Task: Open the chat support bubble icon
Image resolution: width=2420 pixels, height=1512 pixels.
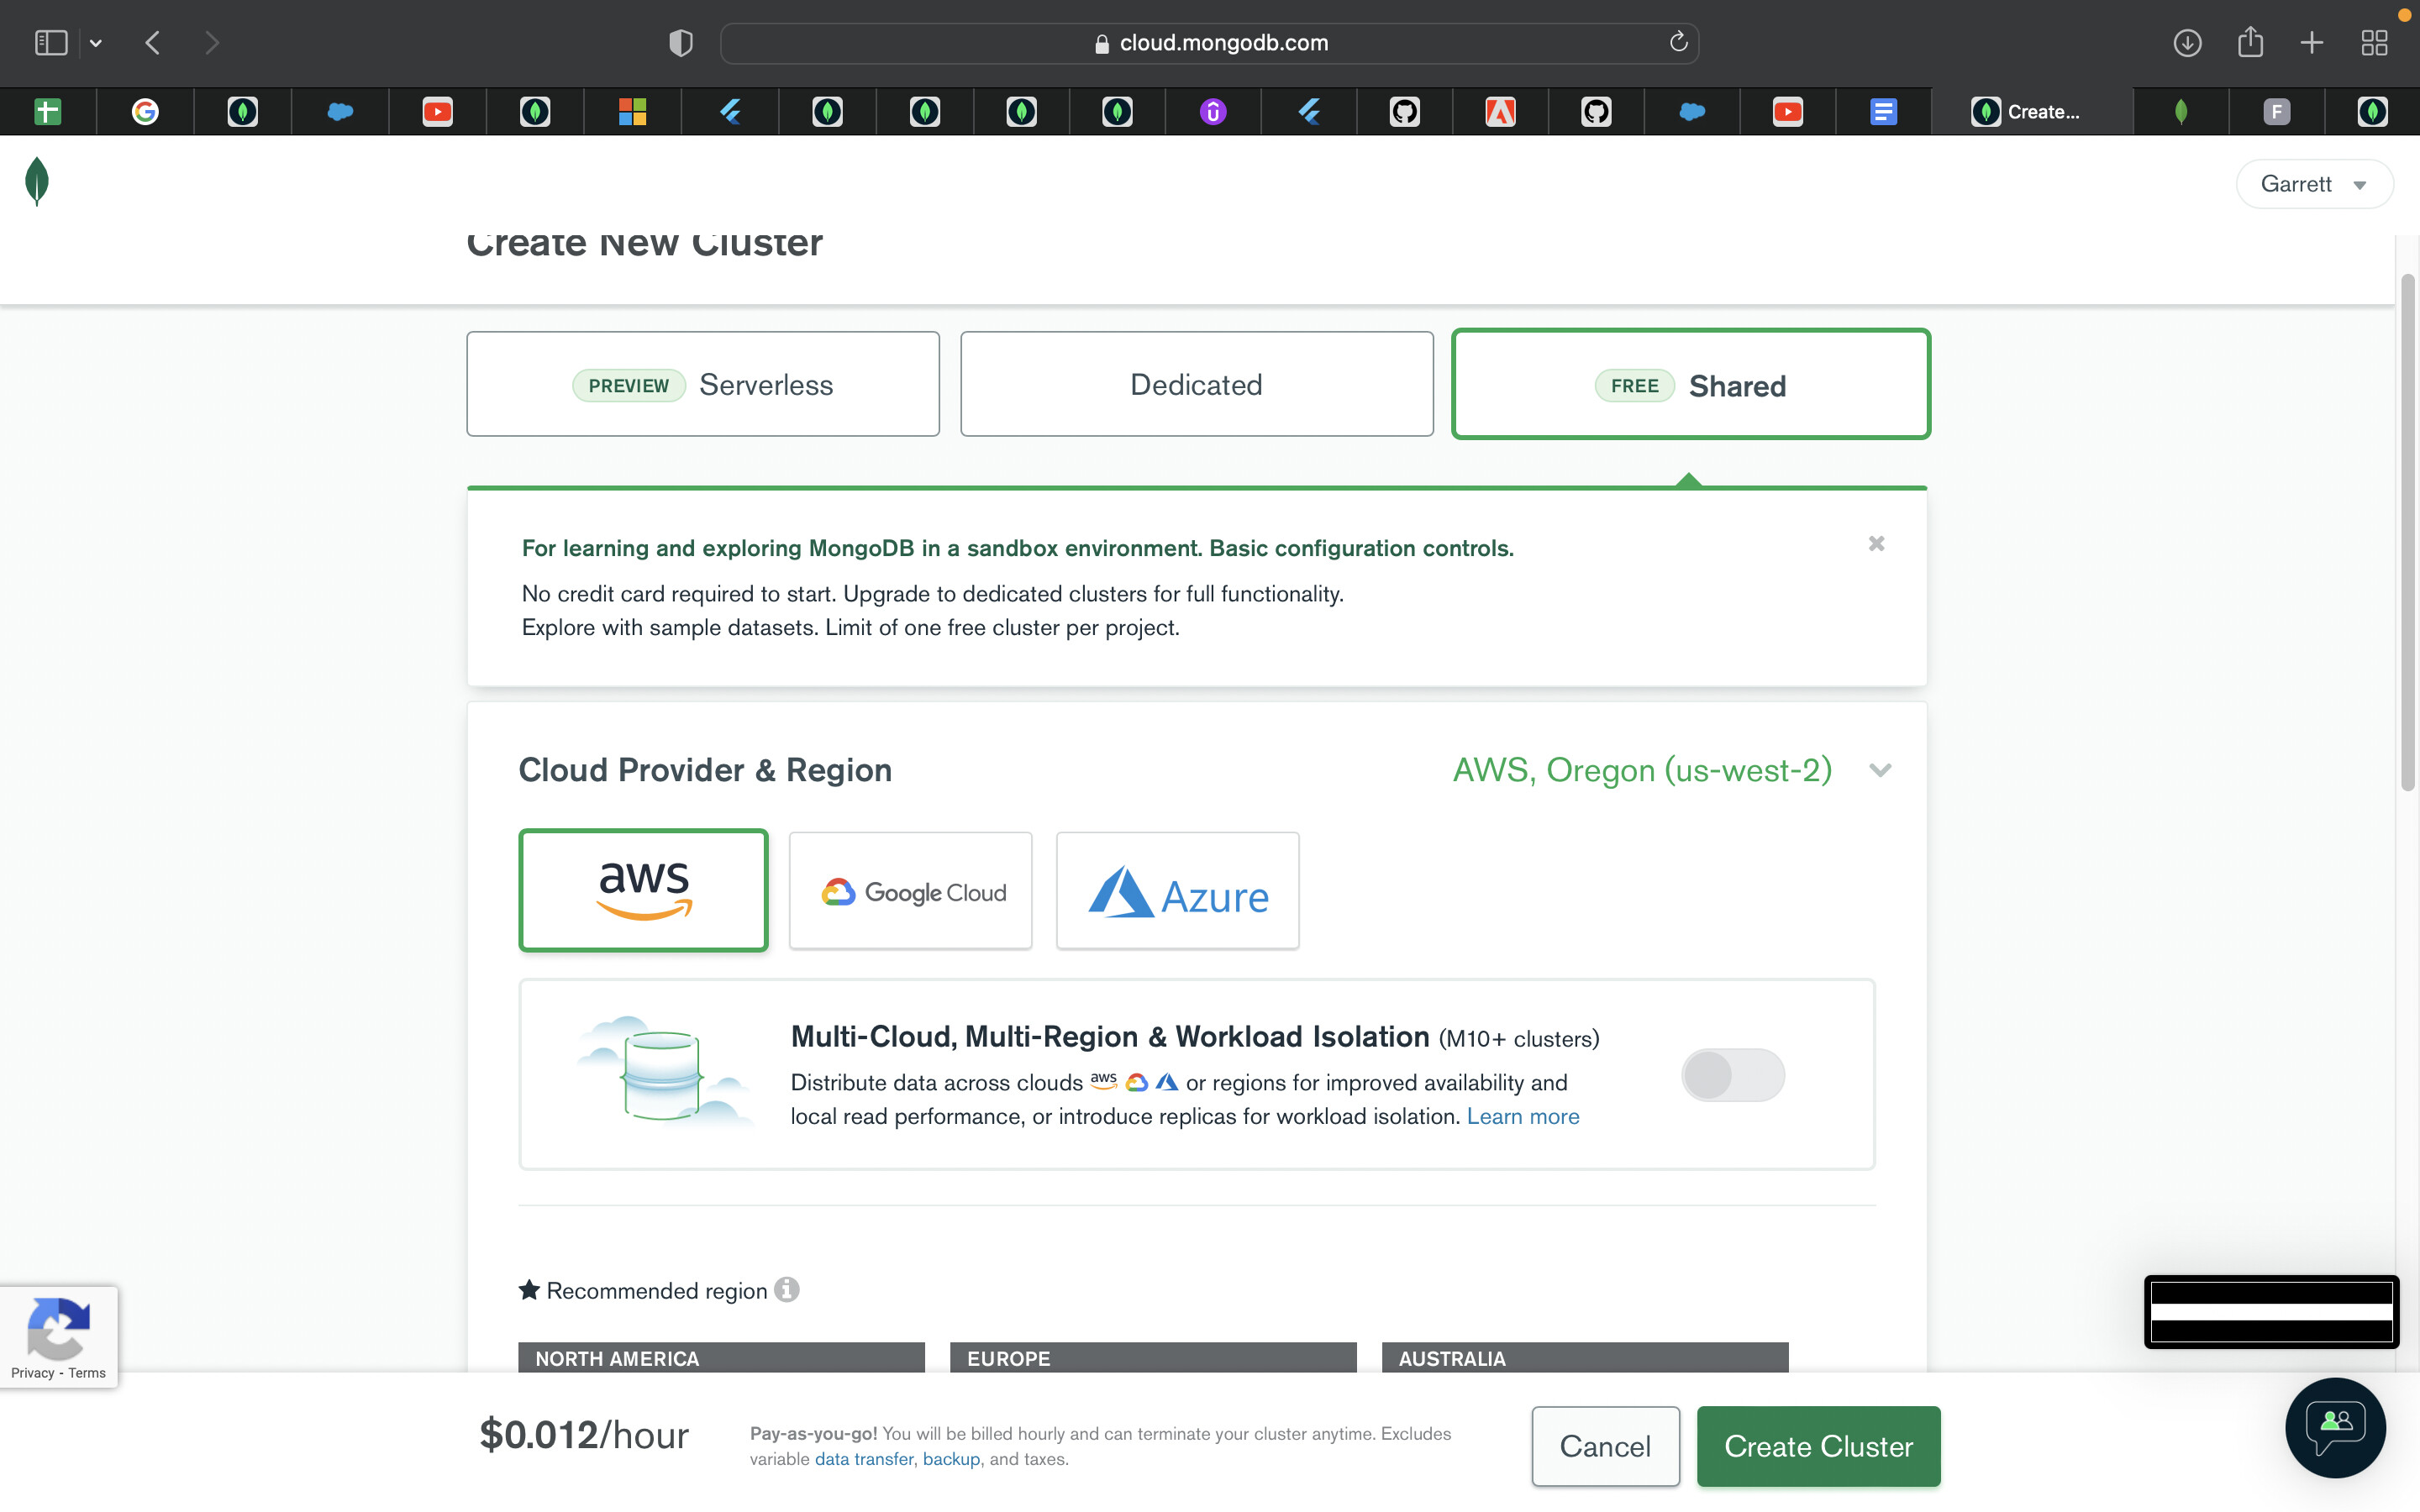Action: click(2335, 1427)
